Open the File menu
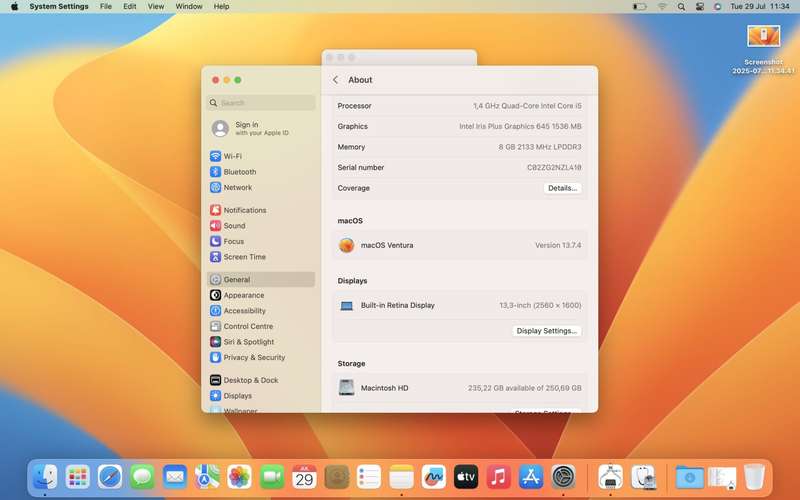 [106, 7]
